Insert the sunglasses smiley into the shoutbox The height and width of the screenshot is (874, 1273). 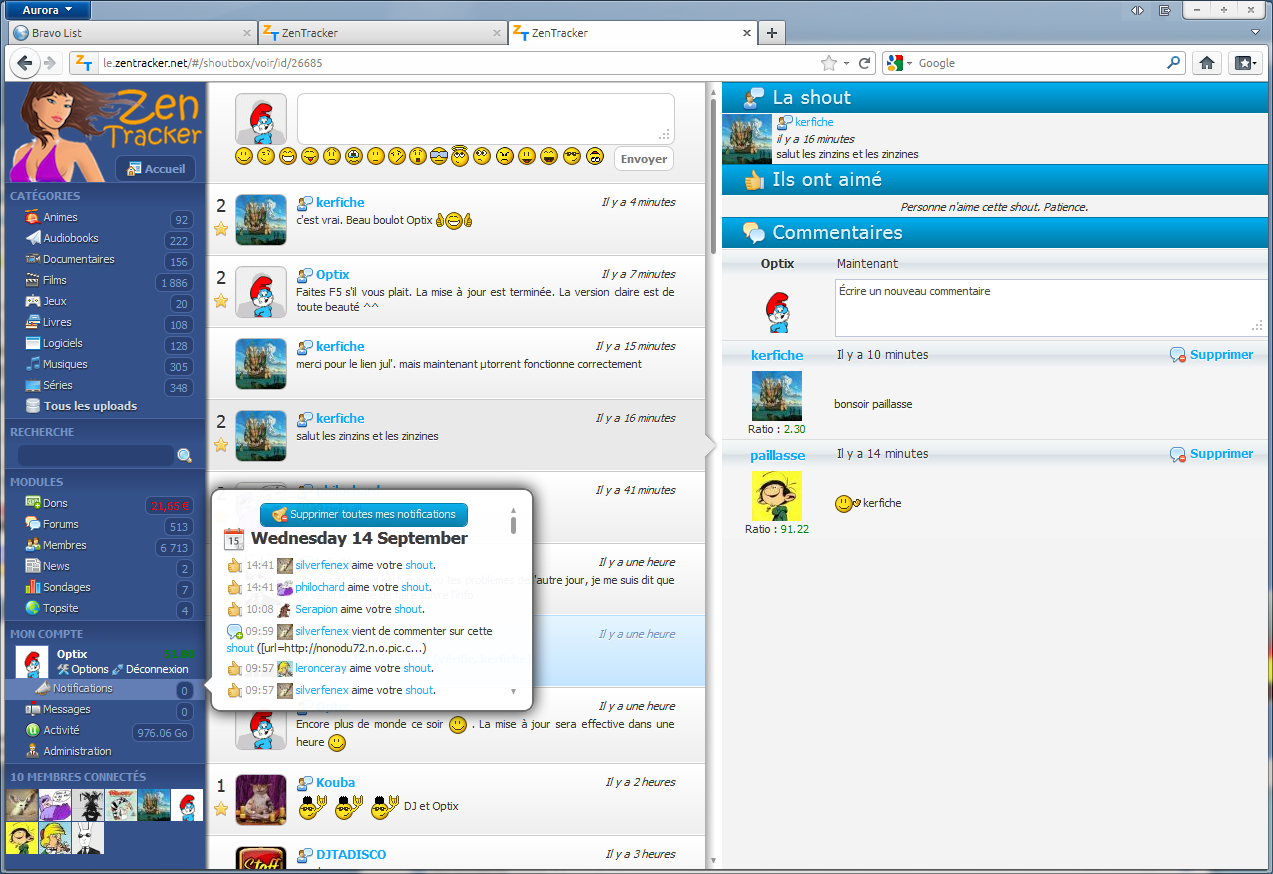click(572, 156)
